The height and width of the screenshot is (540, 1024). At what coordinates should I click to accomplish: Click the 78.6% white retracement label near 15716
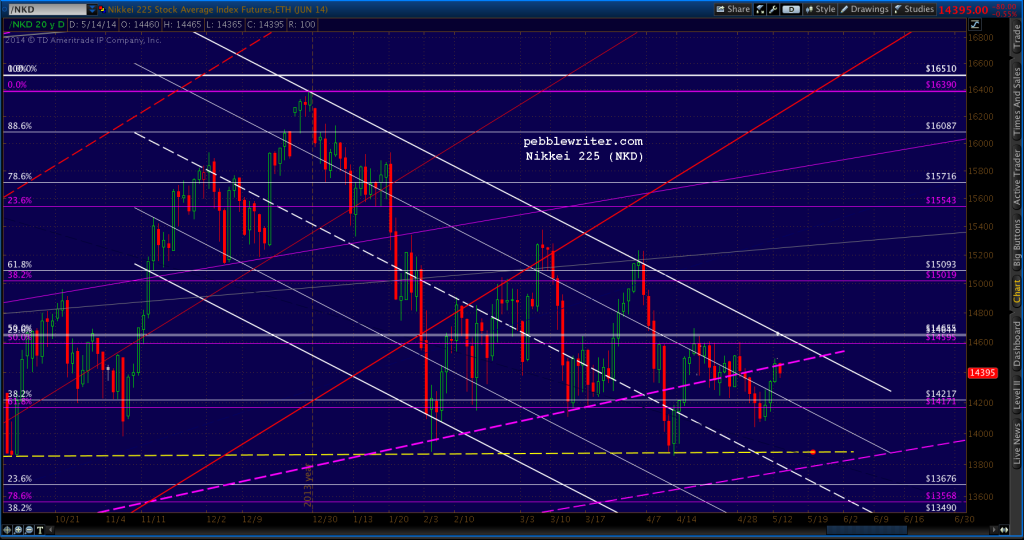20,176
